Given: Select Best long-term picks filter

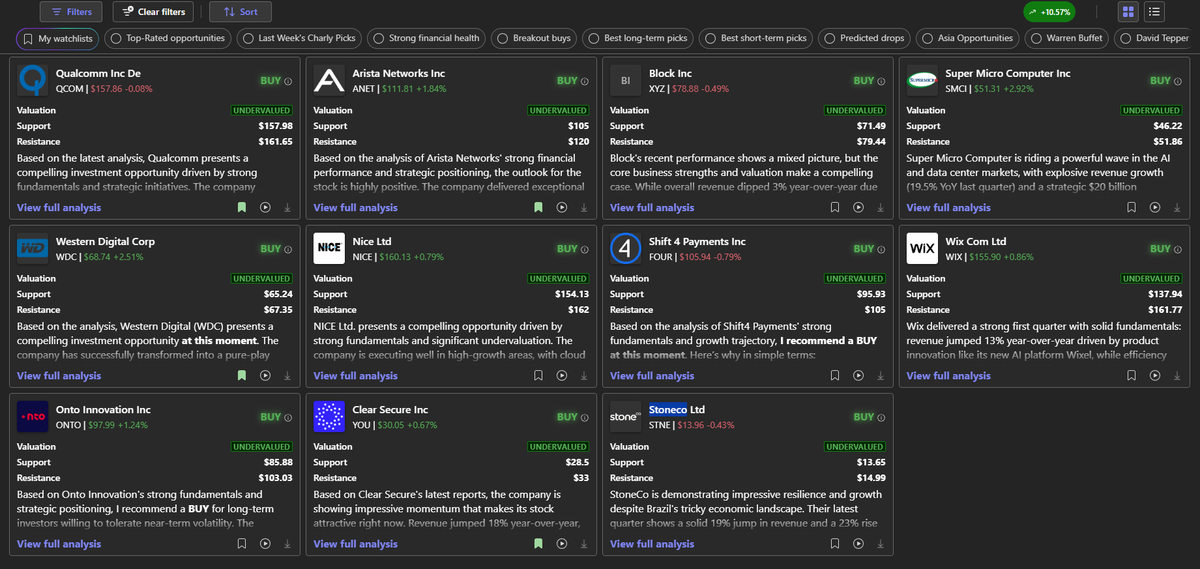Looking at the screenshot, I should point(638,38).
